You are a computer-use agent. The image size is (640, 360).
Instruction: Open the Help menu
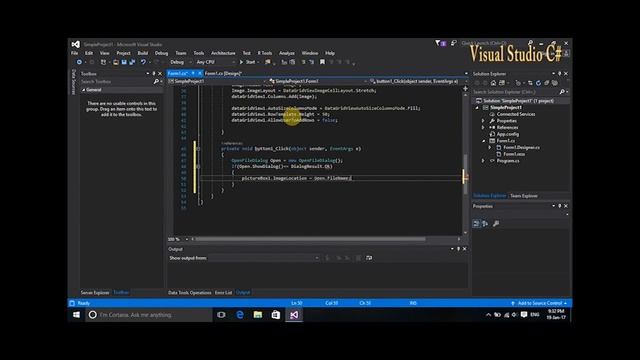click(x=330, y=53)
